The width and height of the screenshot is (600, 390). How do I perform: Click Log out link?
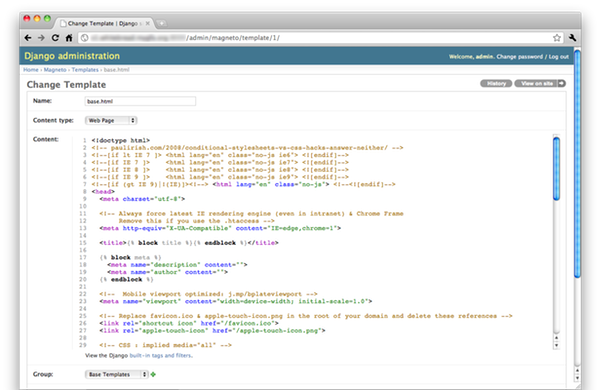point(559,57)
